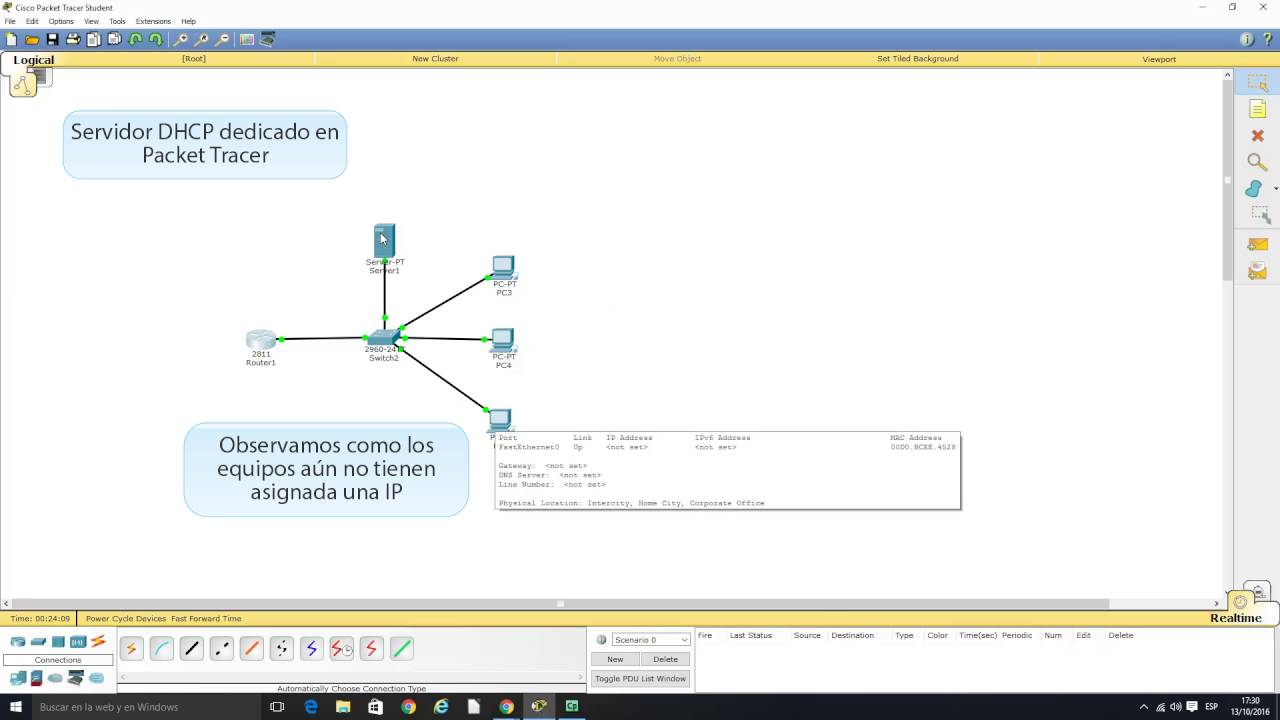Choose copper straight-through cable

pyautogui.click(x=191, y=649)
